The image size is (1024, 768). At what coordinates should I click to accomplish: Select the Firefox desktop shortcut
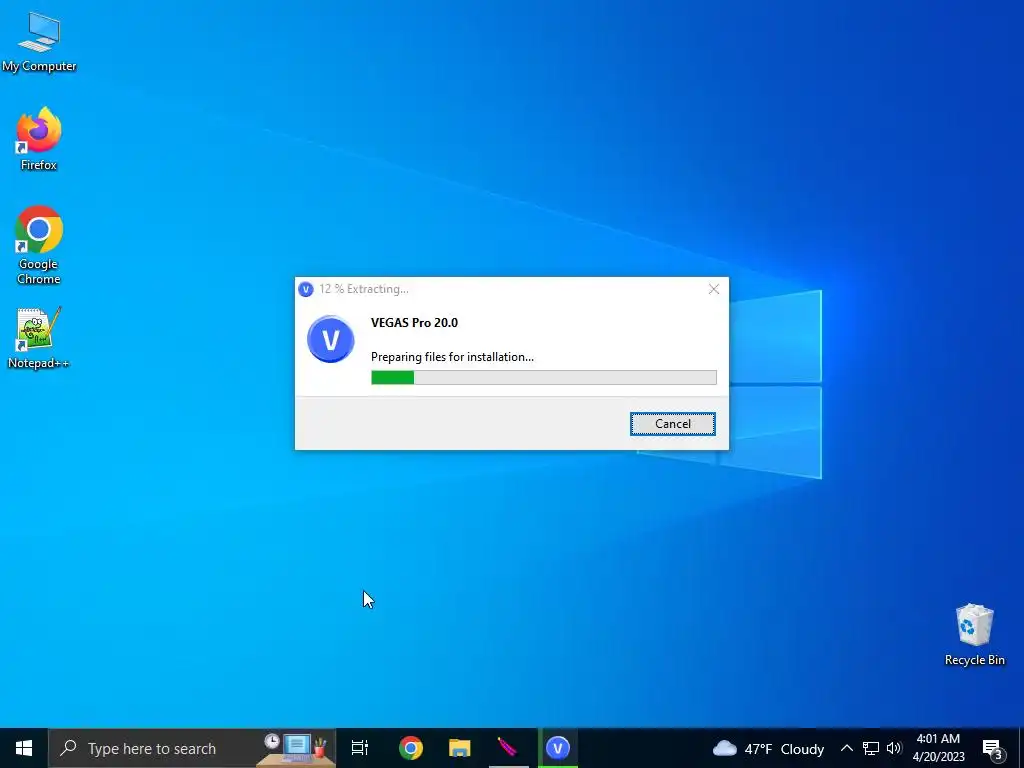[39, 139]
